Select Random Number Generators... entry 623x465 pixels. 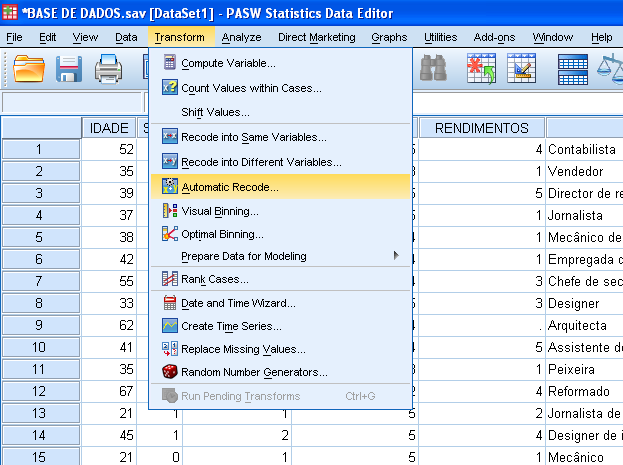pyautogui.click(x=280, y=372)
